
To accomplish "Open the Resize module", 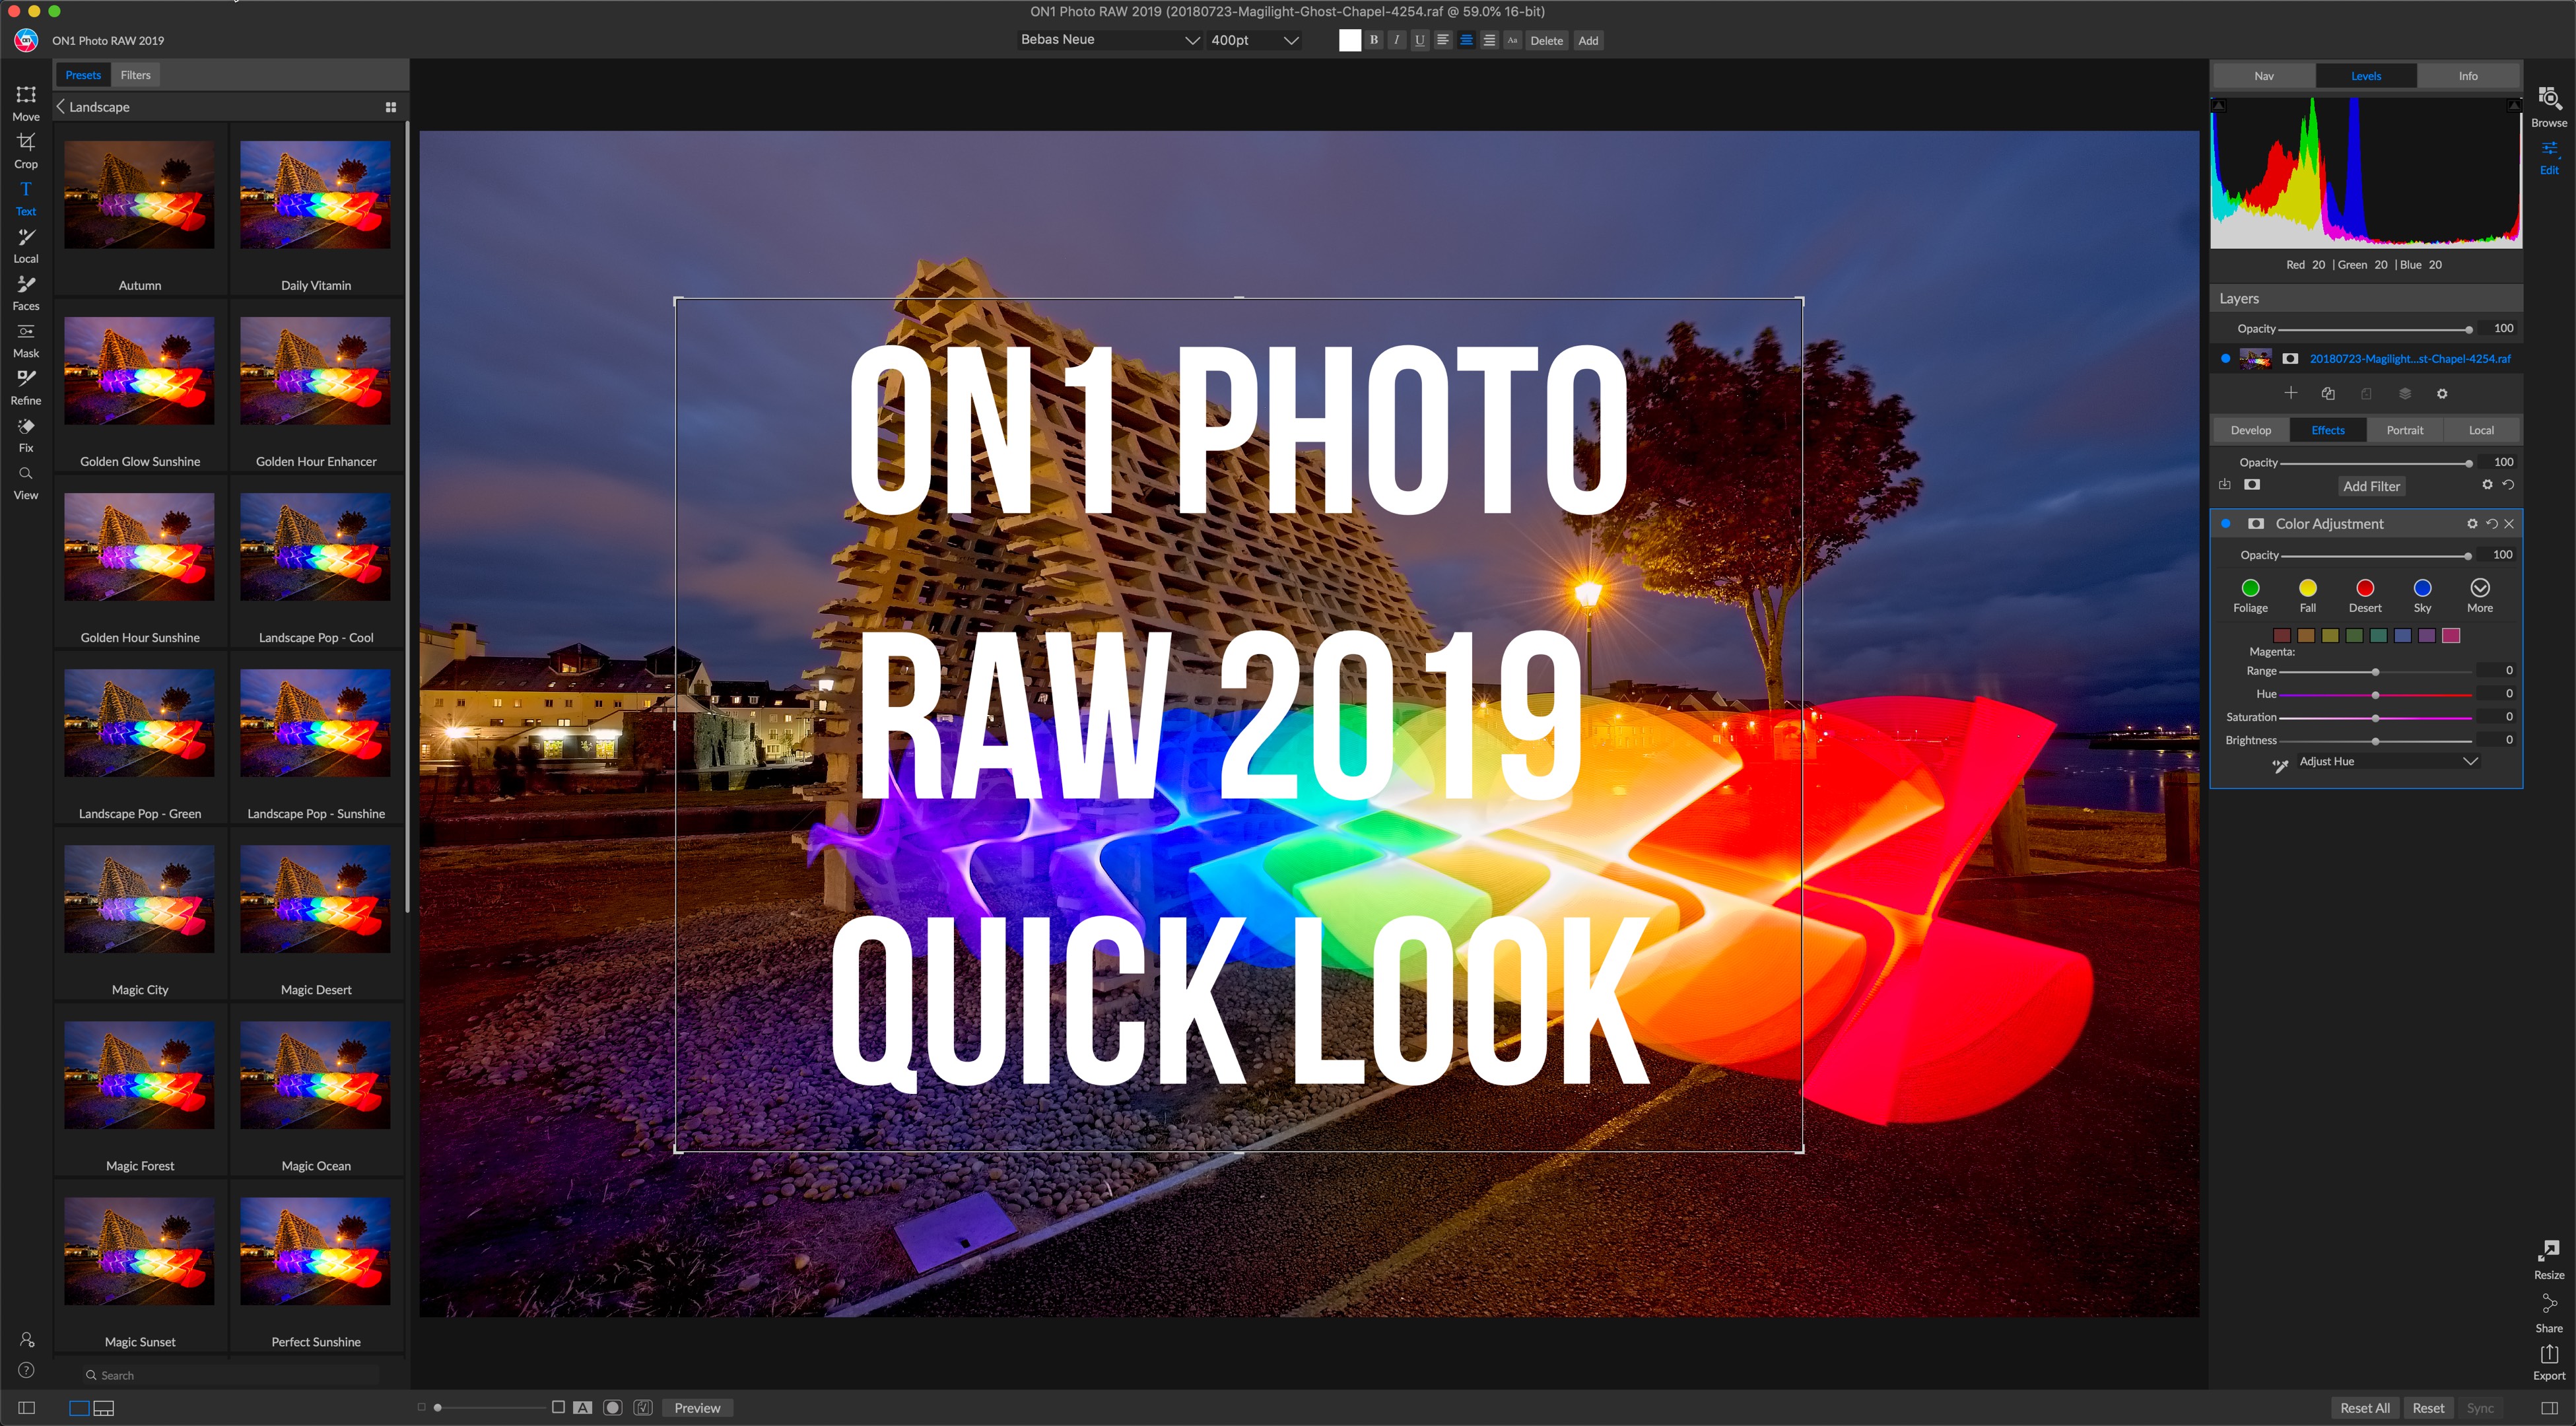I will (2549, 1260).
